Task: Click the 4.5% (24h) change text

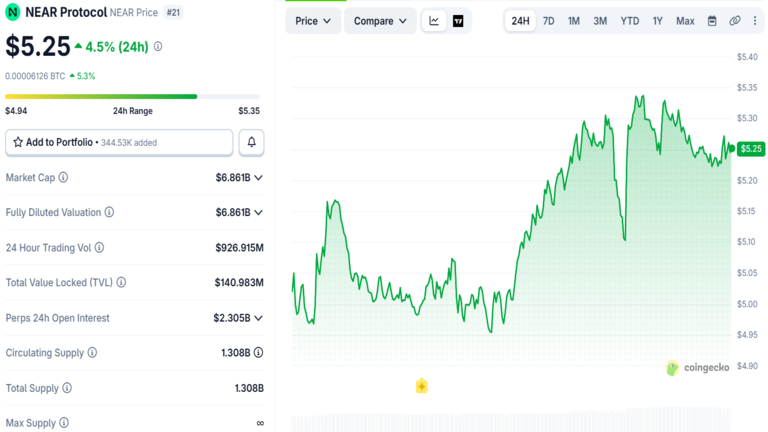Action: click(x=117, y=47)
